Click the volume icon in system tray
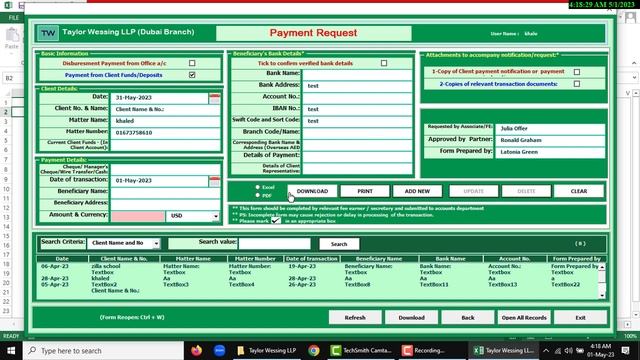Screen dimensions: 640x360 pyautogui.click(x=569, y=351)
